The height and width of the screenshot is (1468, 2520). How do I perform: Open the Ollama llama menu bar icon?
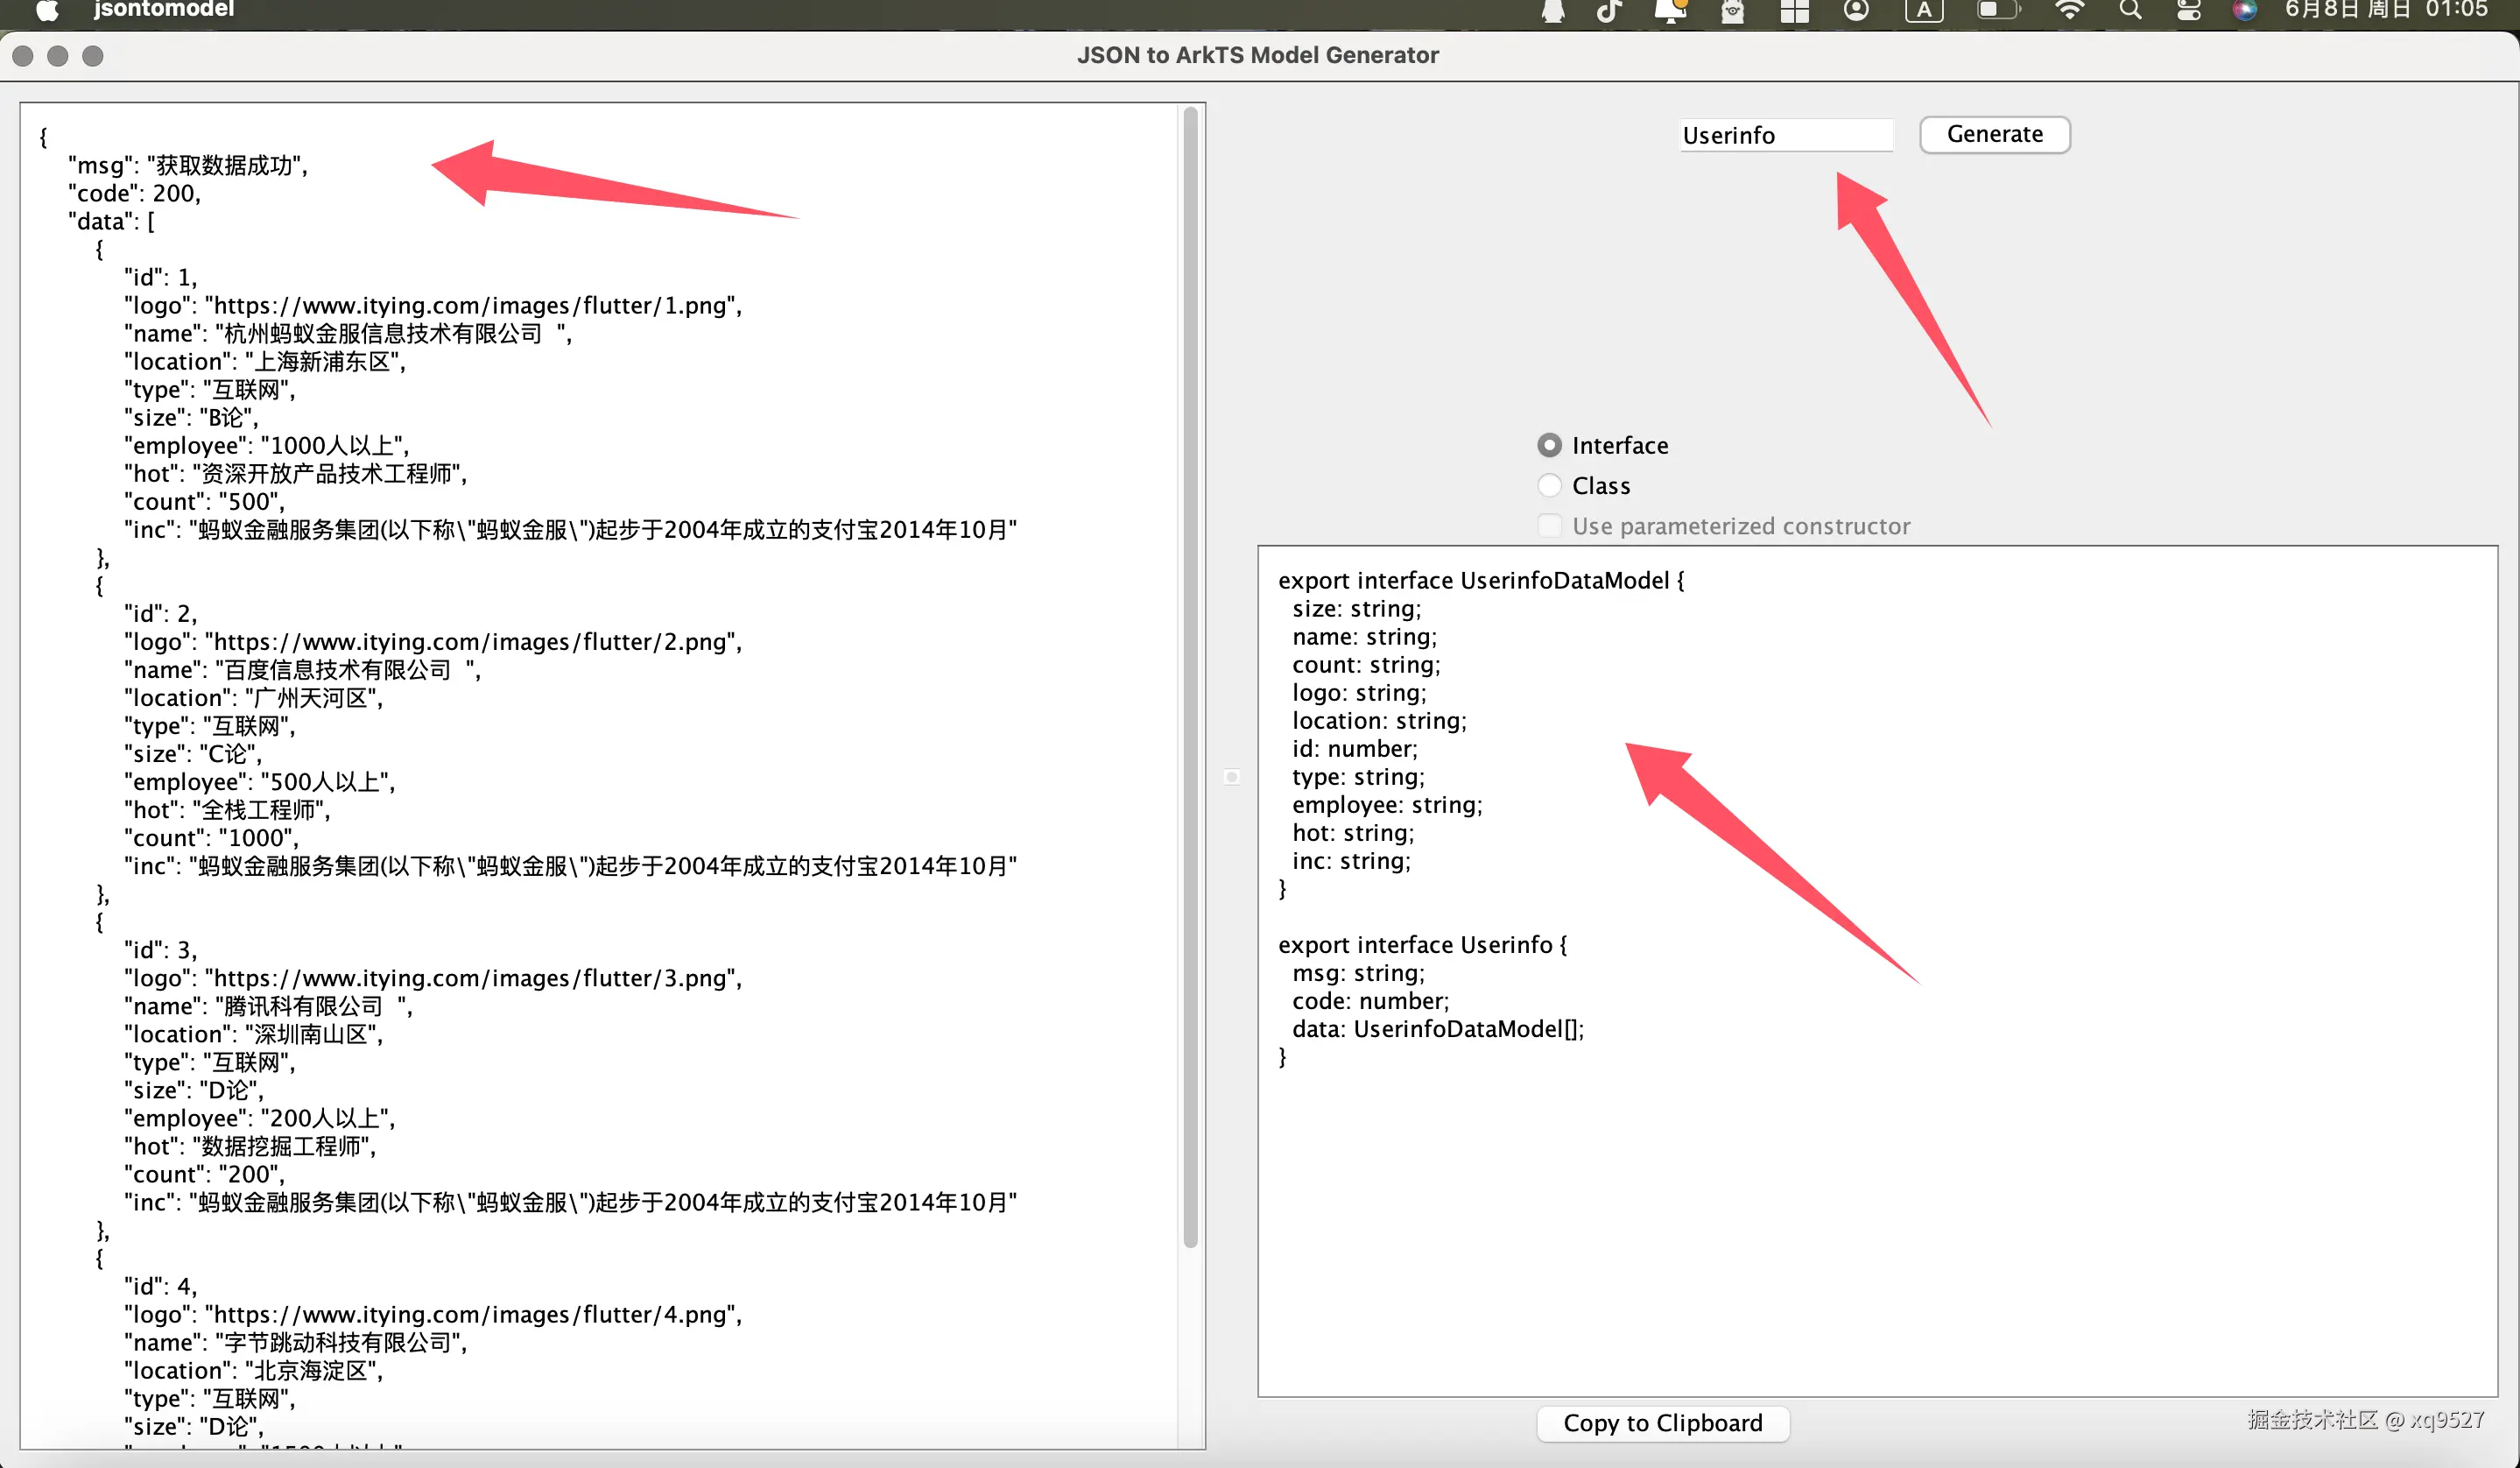click(1733, 11)
